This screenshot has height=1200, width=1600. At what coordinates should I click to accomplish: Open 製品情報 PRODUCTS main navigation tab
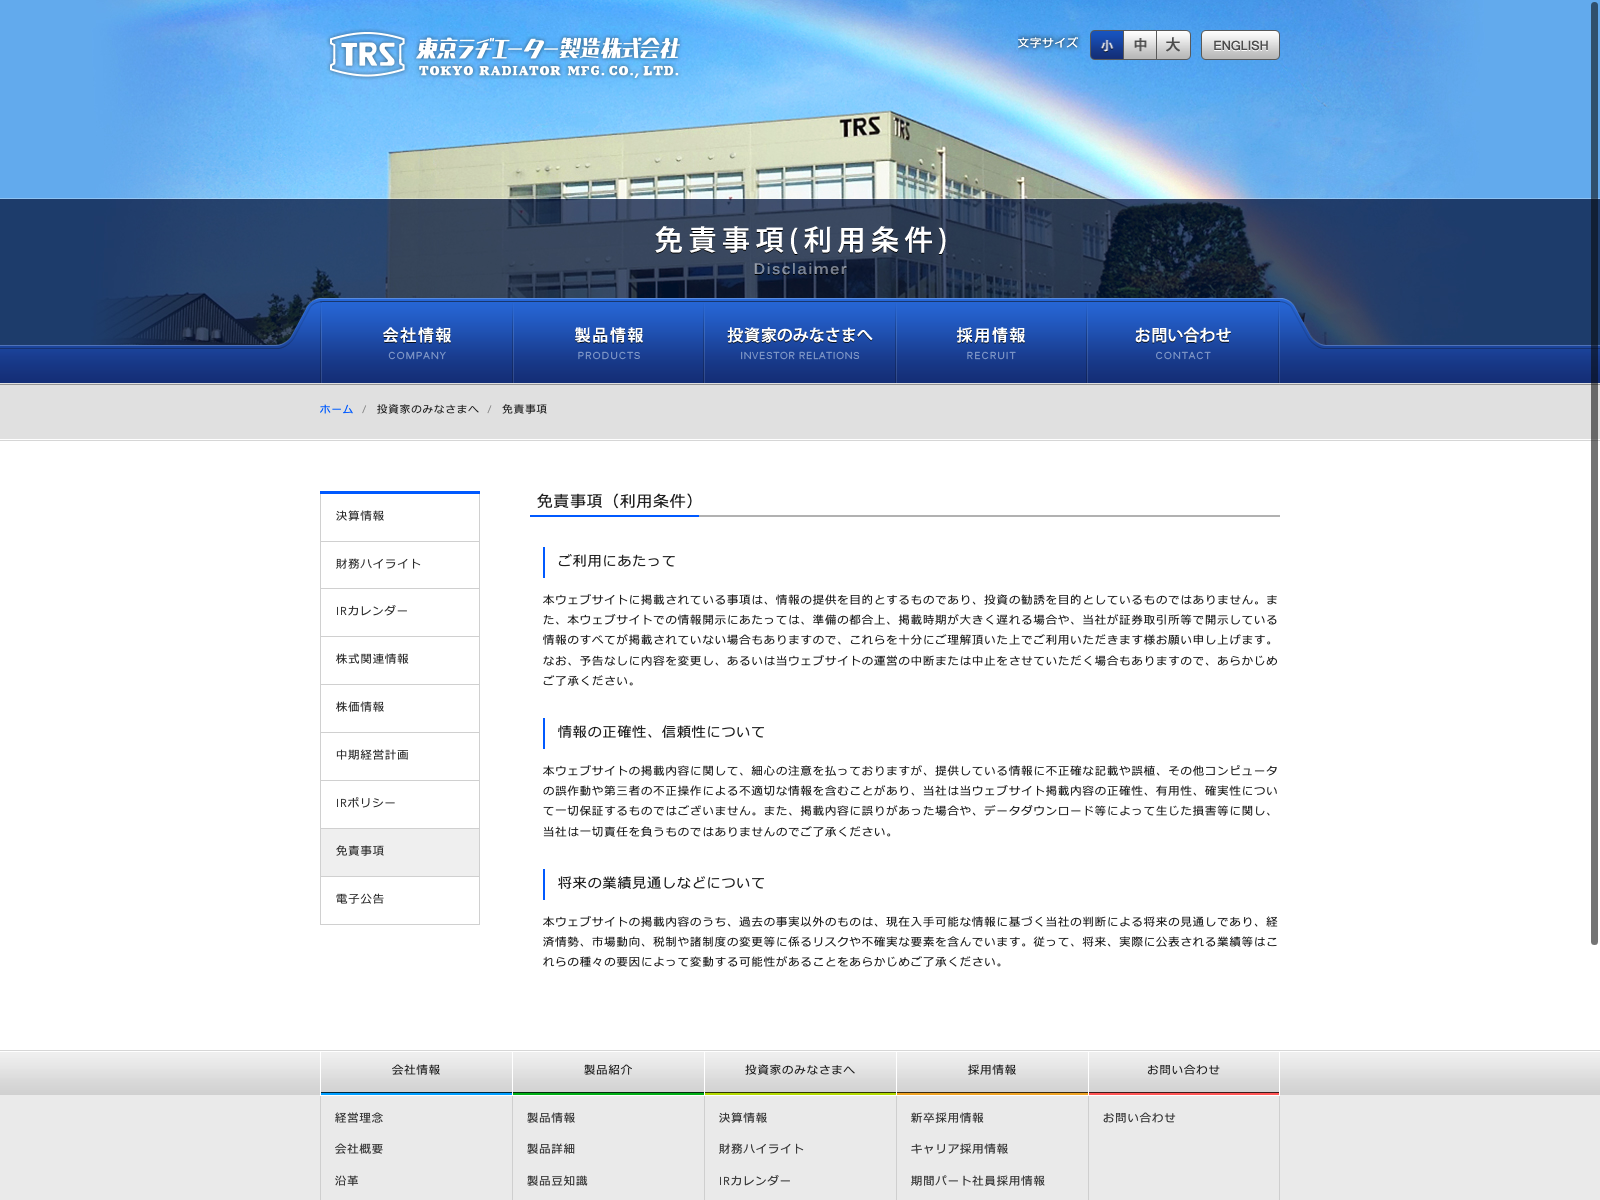click(609, 342)
